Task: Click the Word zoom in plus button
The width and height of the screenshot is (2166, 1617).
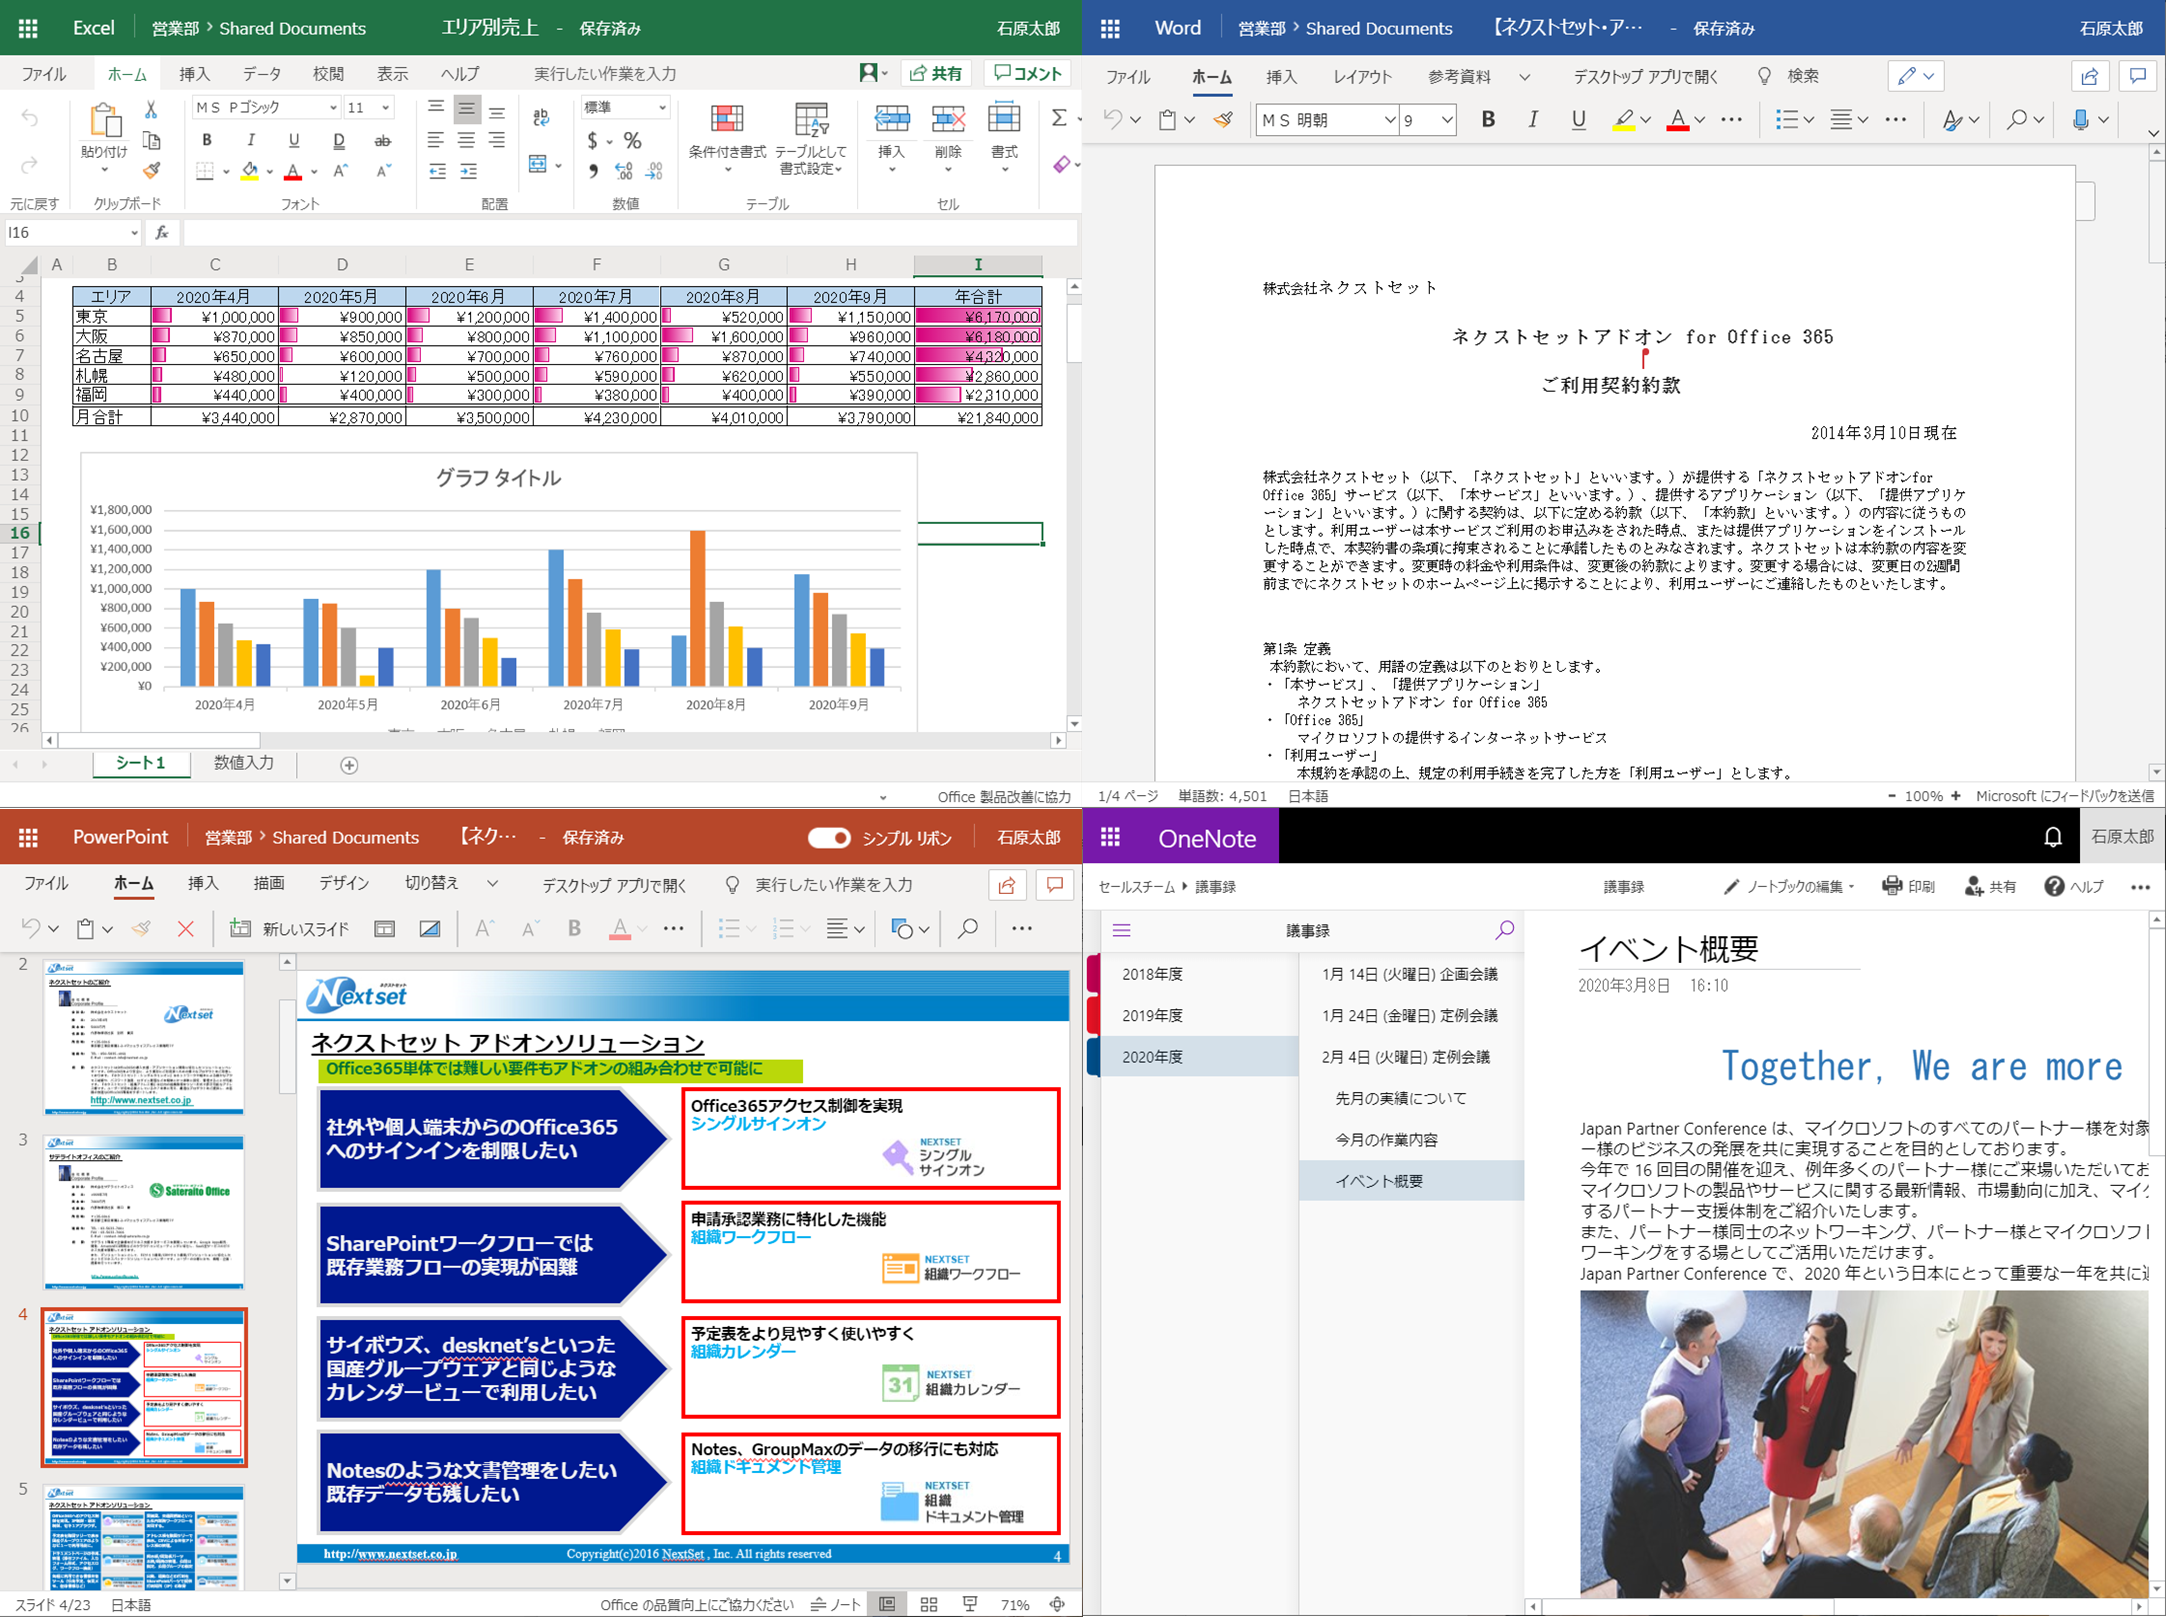Action: tap(1956, 796)
